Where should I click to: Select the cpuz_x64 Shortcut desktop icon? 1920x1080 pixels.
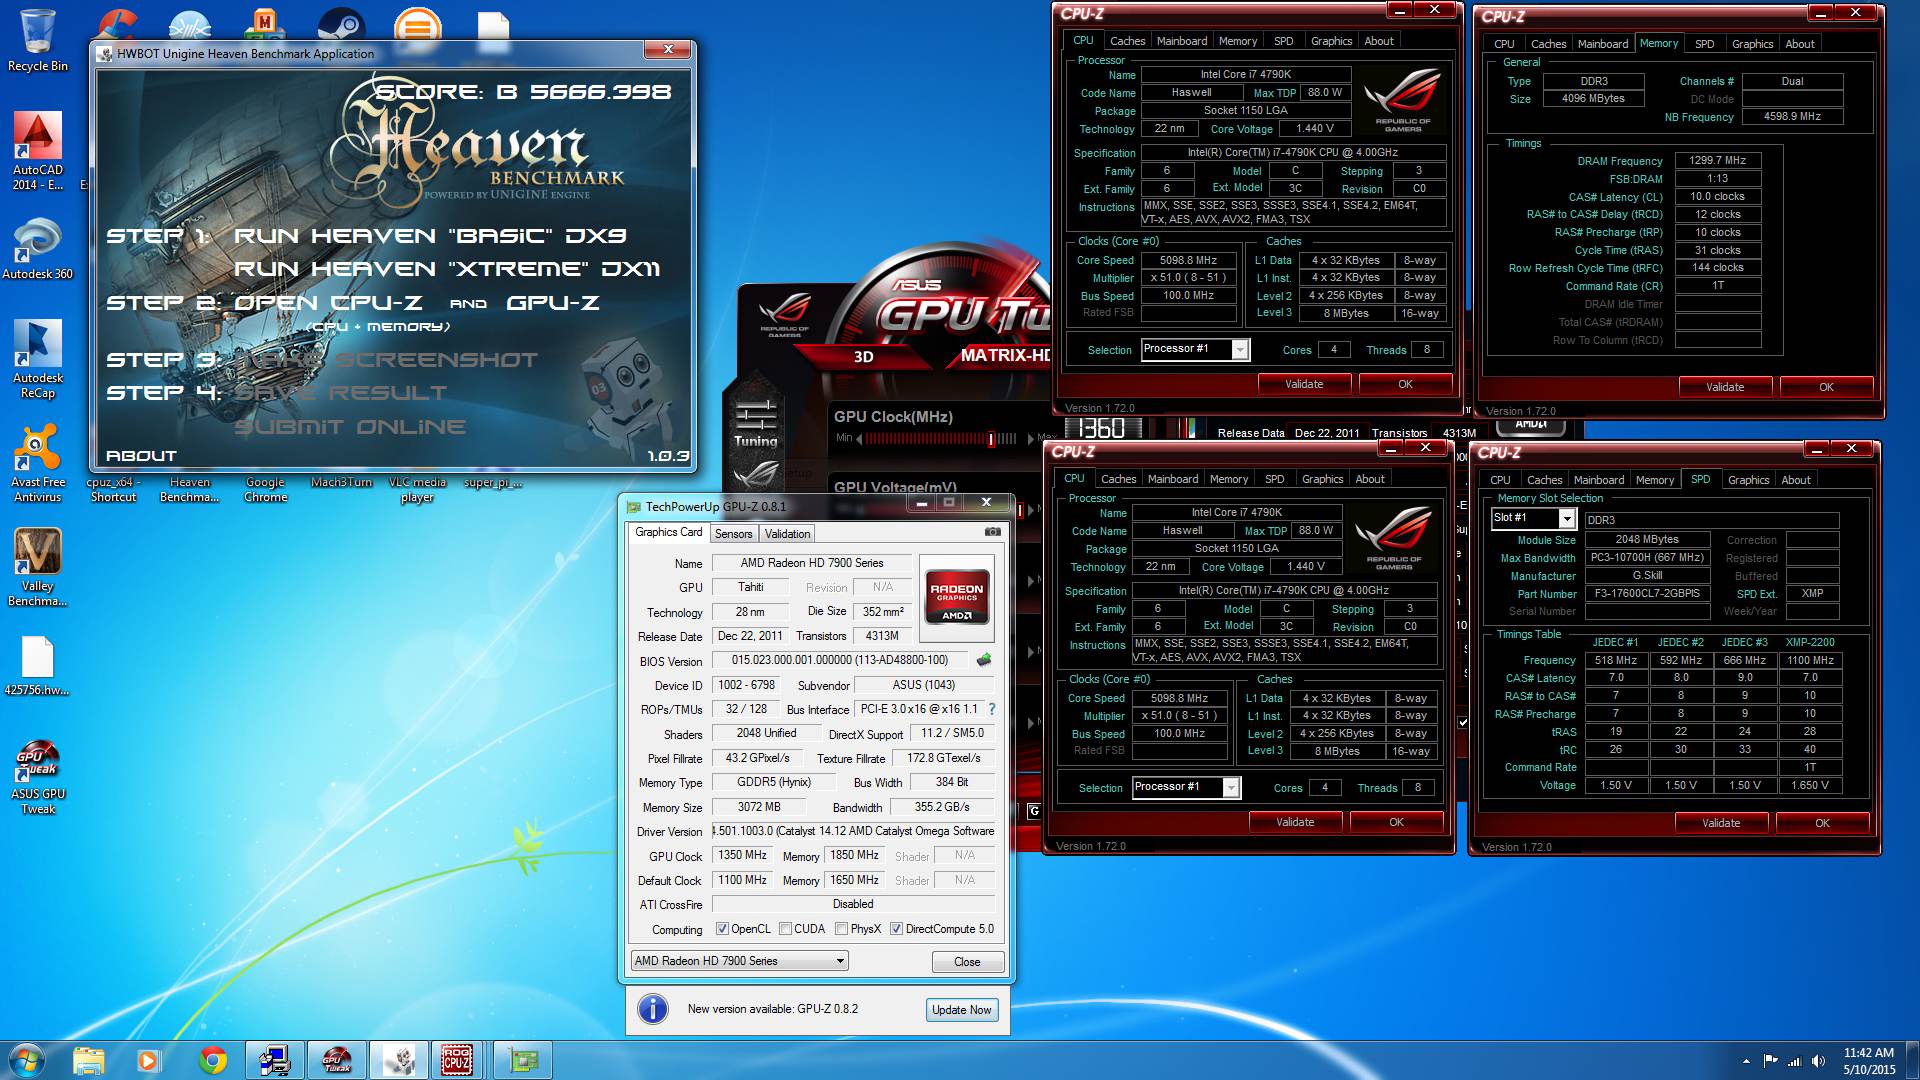point(113,489)
